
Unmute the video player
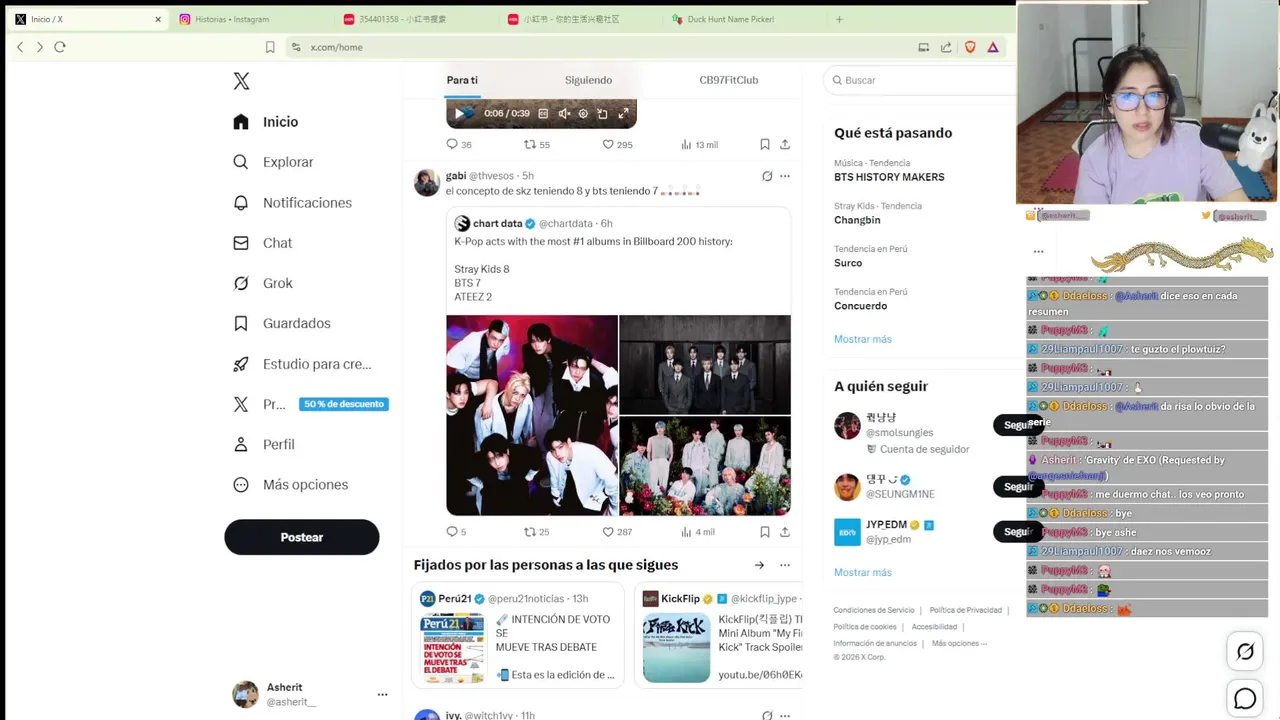564,114
